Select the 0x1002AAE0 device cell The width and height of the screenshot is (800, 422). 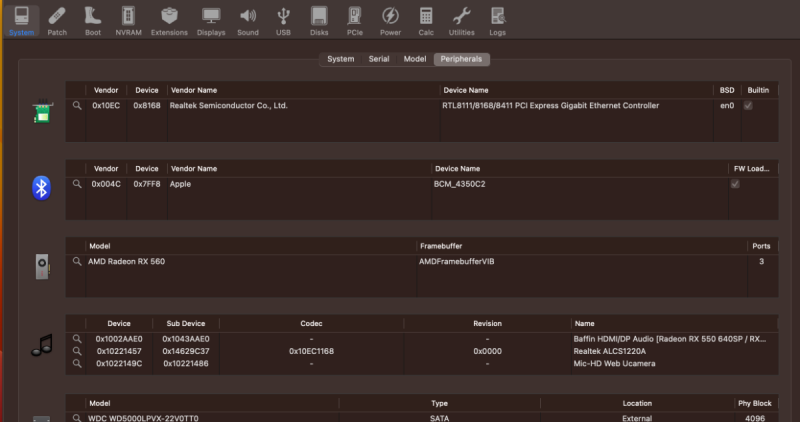[119, 339]
